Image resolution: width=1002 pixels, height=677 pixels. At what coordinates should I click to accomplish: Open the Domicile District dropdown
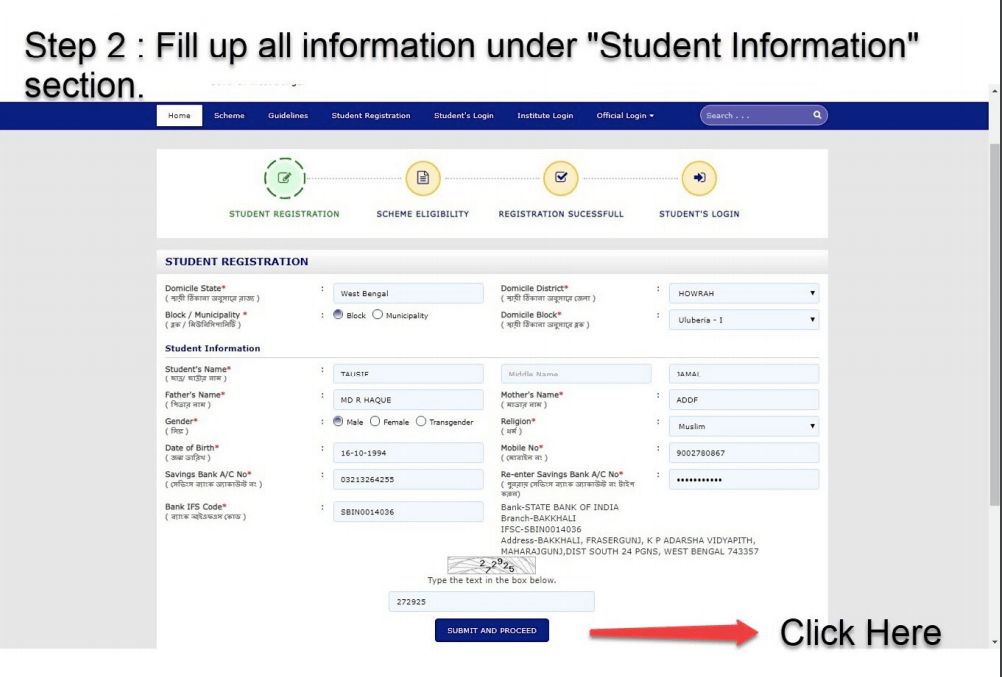pyautogui.click(x=744, y=293)
